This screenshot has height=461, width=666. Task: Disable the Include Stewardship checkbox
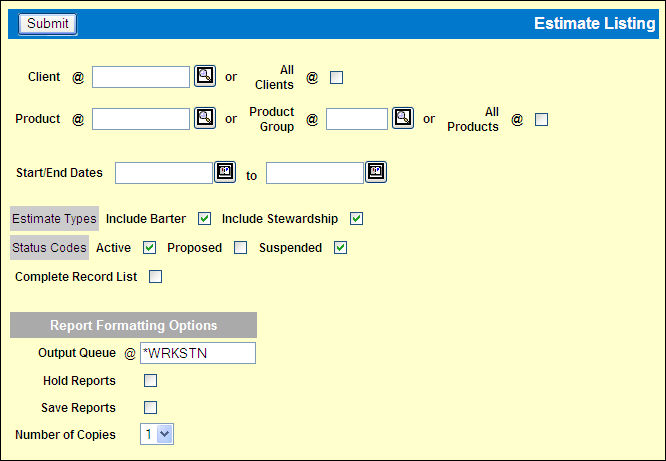tap(356, 219)
